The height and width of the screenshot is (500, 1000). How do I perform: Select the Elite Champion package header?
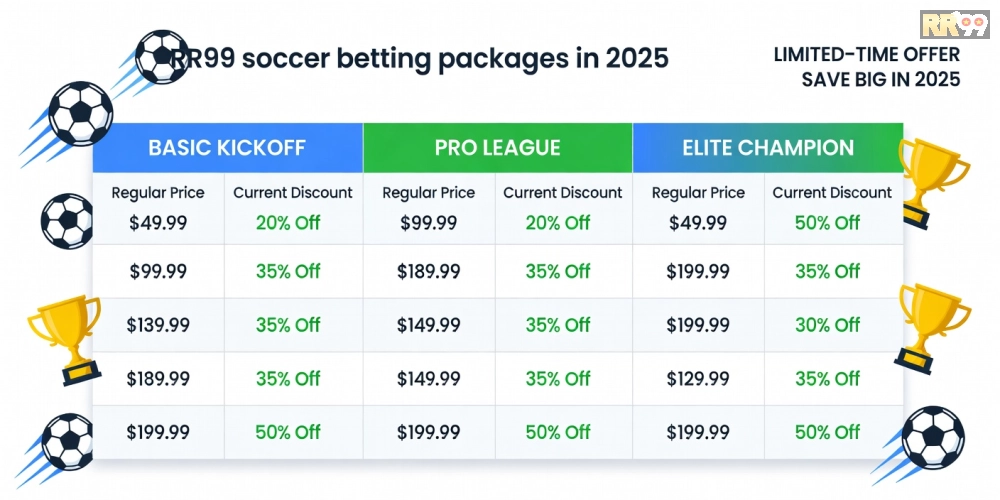click(x=768, y=148)
